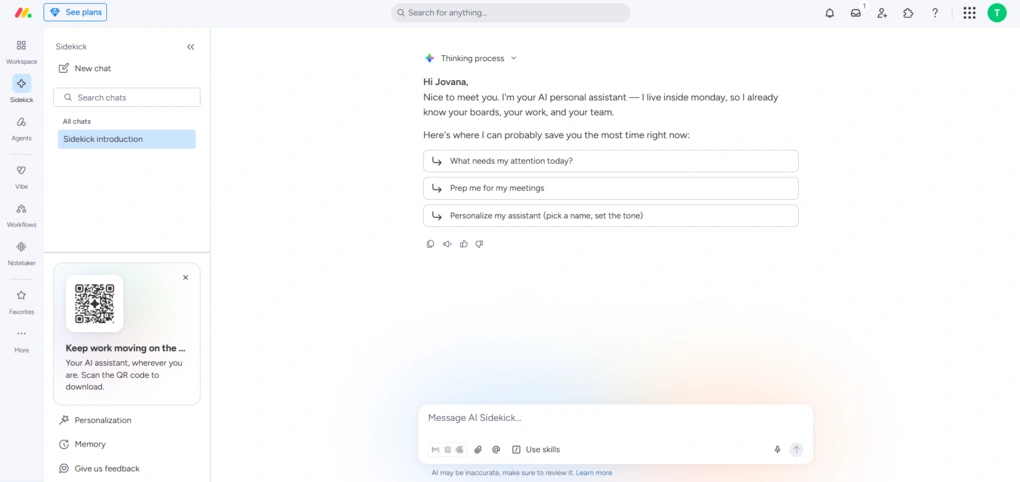Open Workflows from the left rail
This screenshot has width=1020, height=482.
point(21,215)
